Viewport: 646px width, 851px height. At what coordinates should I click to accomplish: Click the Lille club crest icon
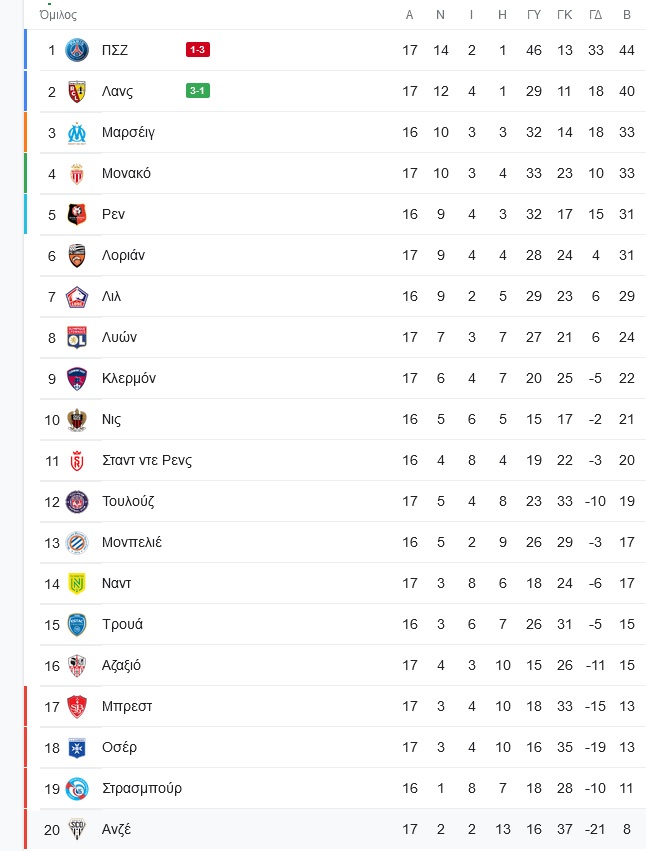(77, 296)
